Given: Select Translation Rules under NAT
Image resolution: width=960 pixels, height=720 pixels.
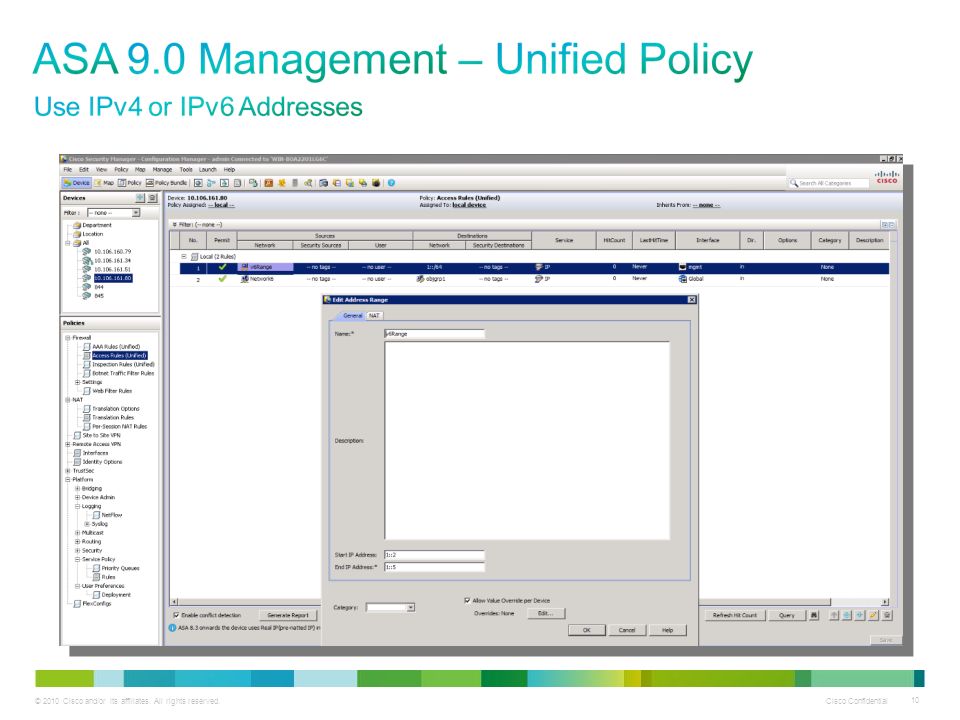Looking at the screenshot, I should [113, 418].
